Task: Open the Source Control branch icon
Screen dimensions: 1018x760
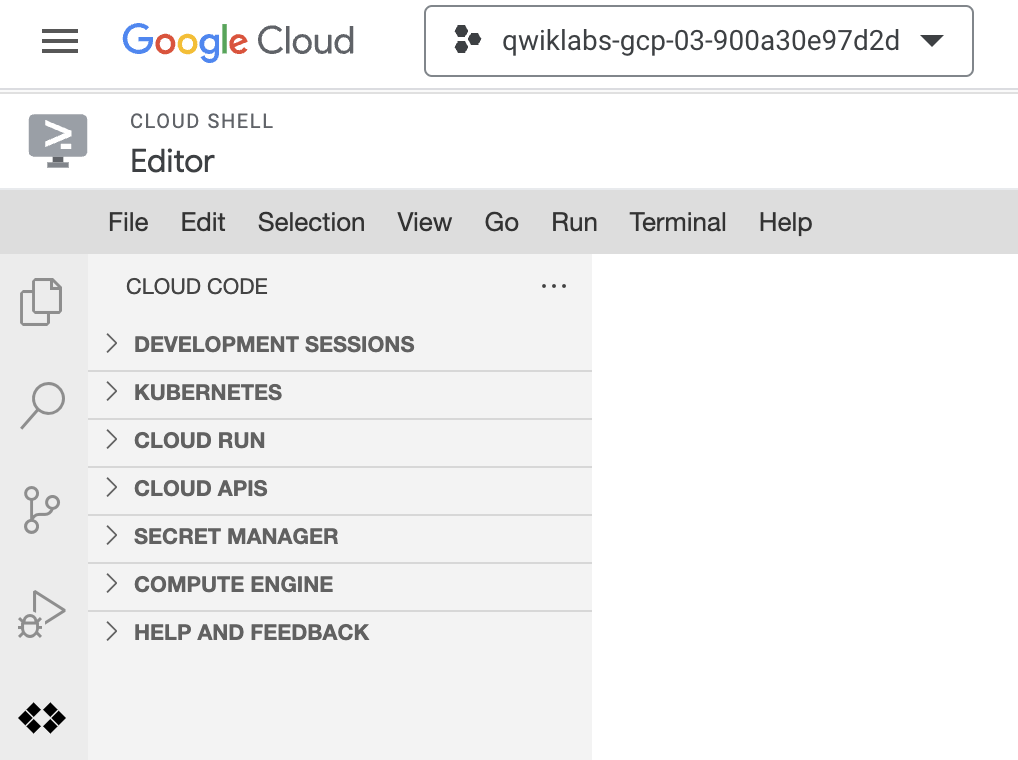Action: (x=42, y=510)
